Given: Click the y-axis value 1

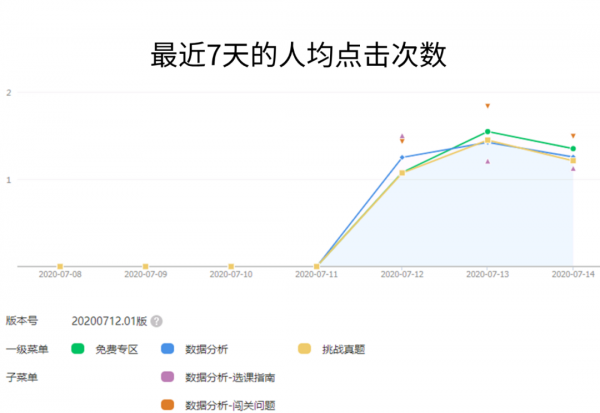Looking at the screenshot, I should [x=8, y=180].
